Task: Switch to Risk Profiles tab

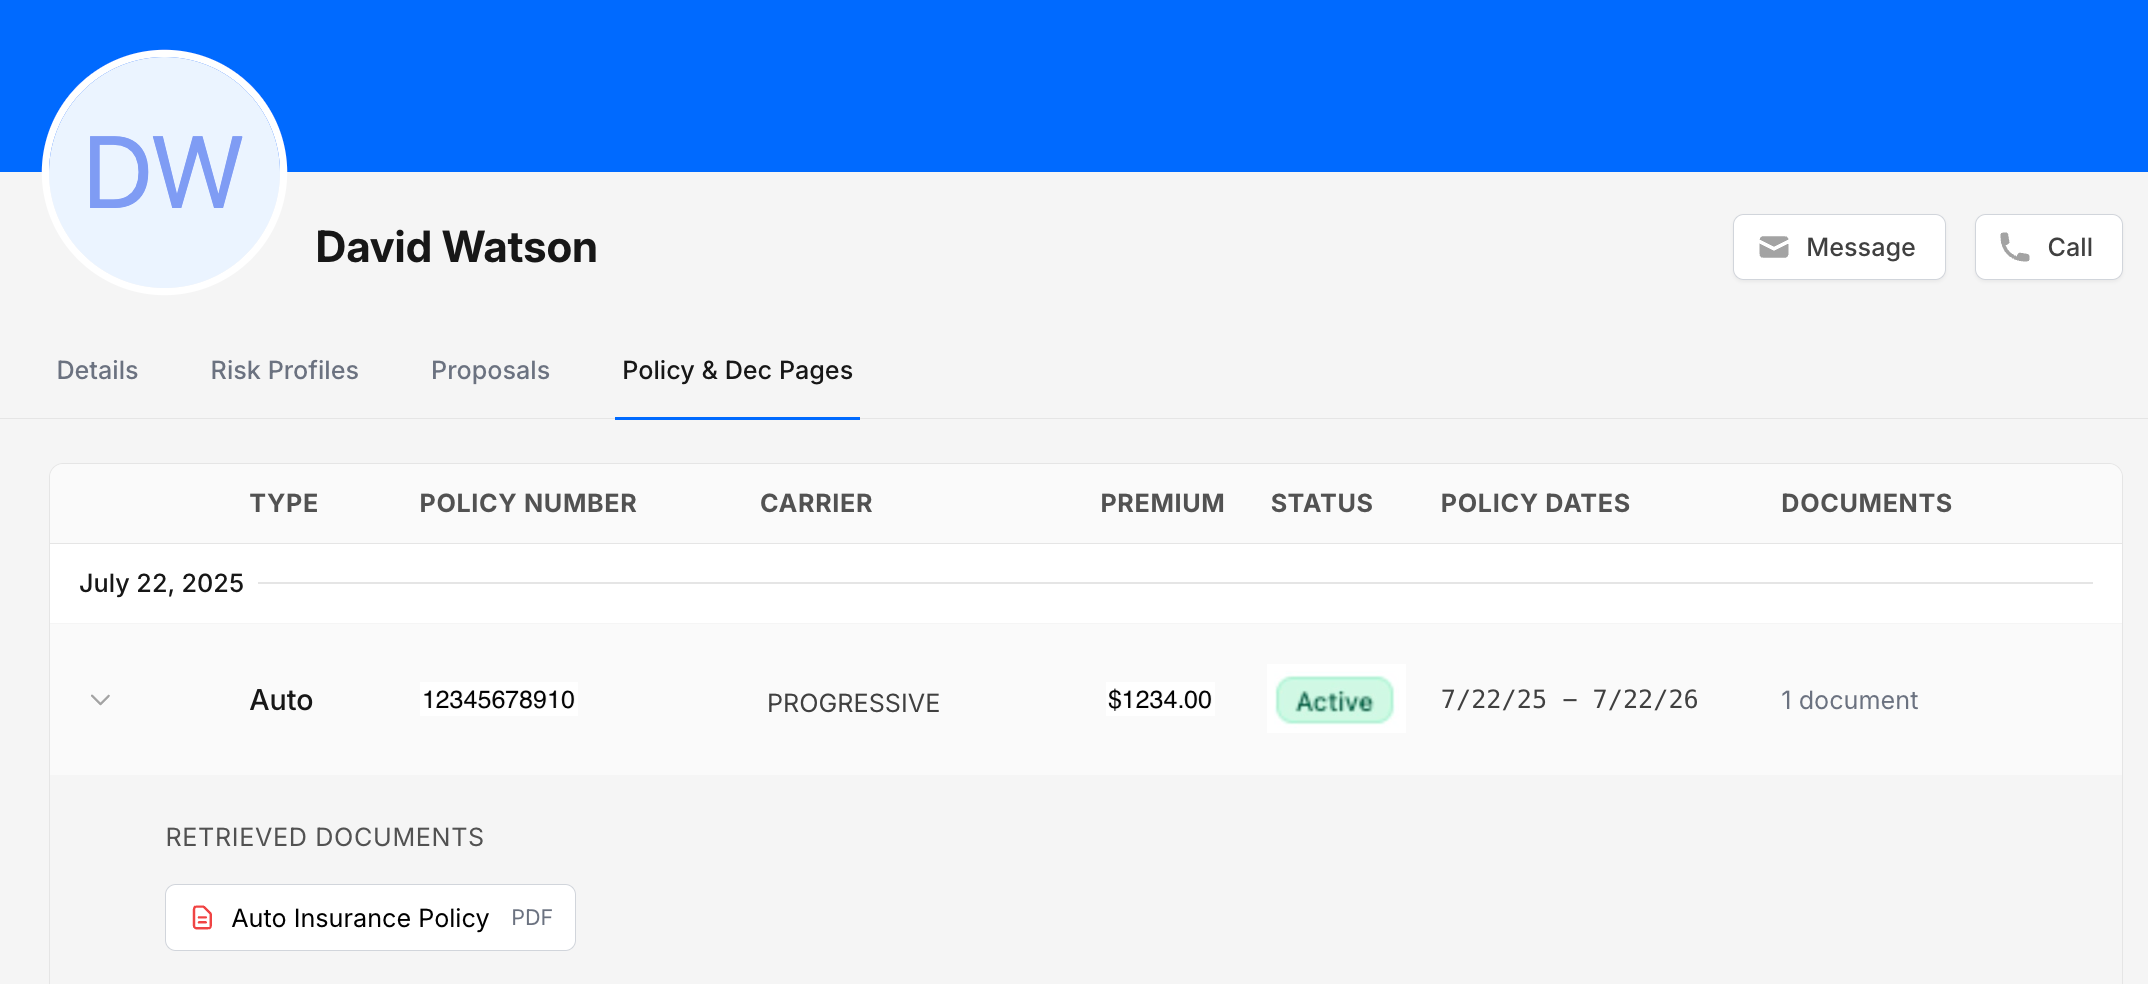Action: 284,370
